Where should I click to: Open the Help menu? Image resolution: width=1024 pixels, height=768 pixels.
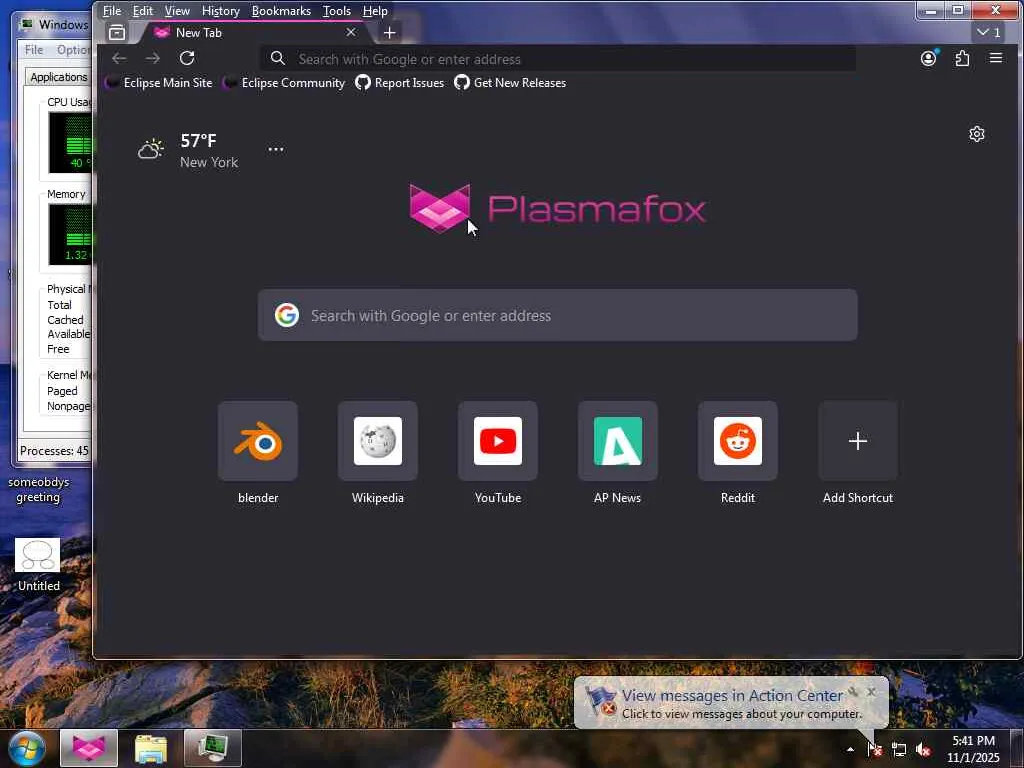point(376,10)
